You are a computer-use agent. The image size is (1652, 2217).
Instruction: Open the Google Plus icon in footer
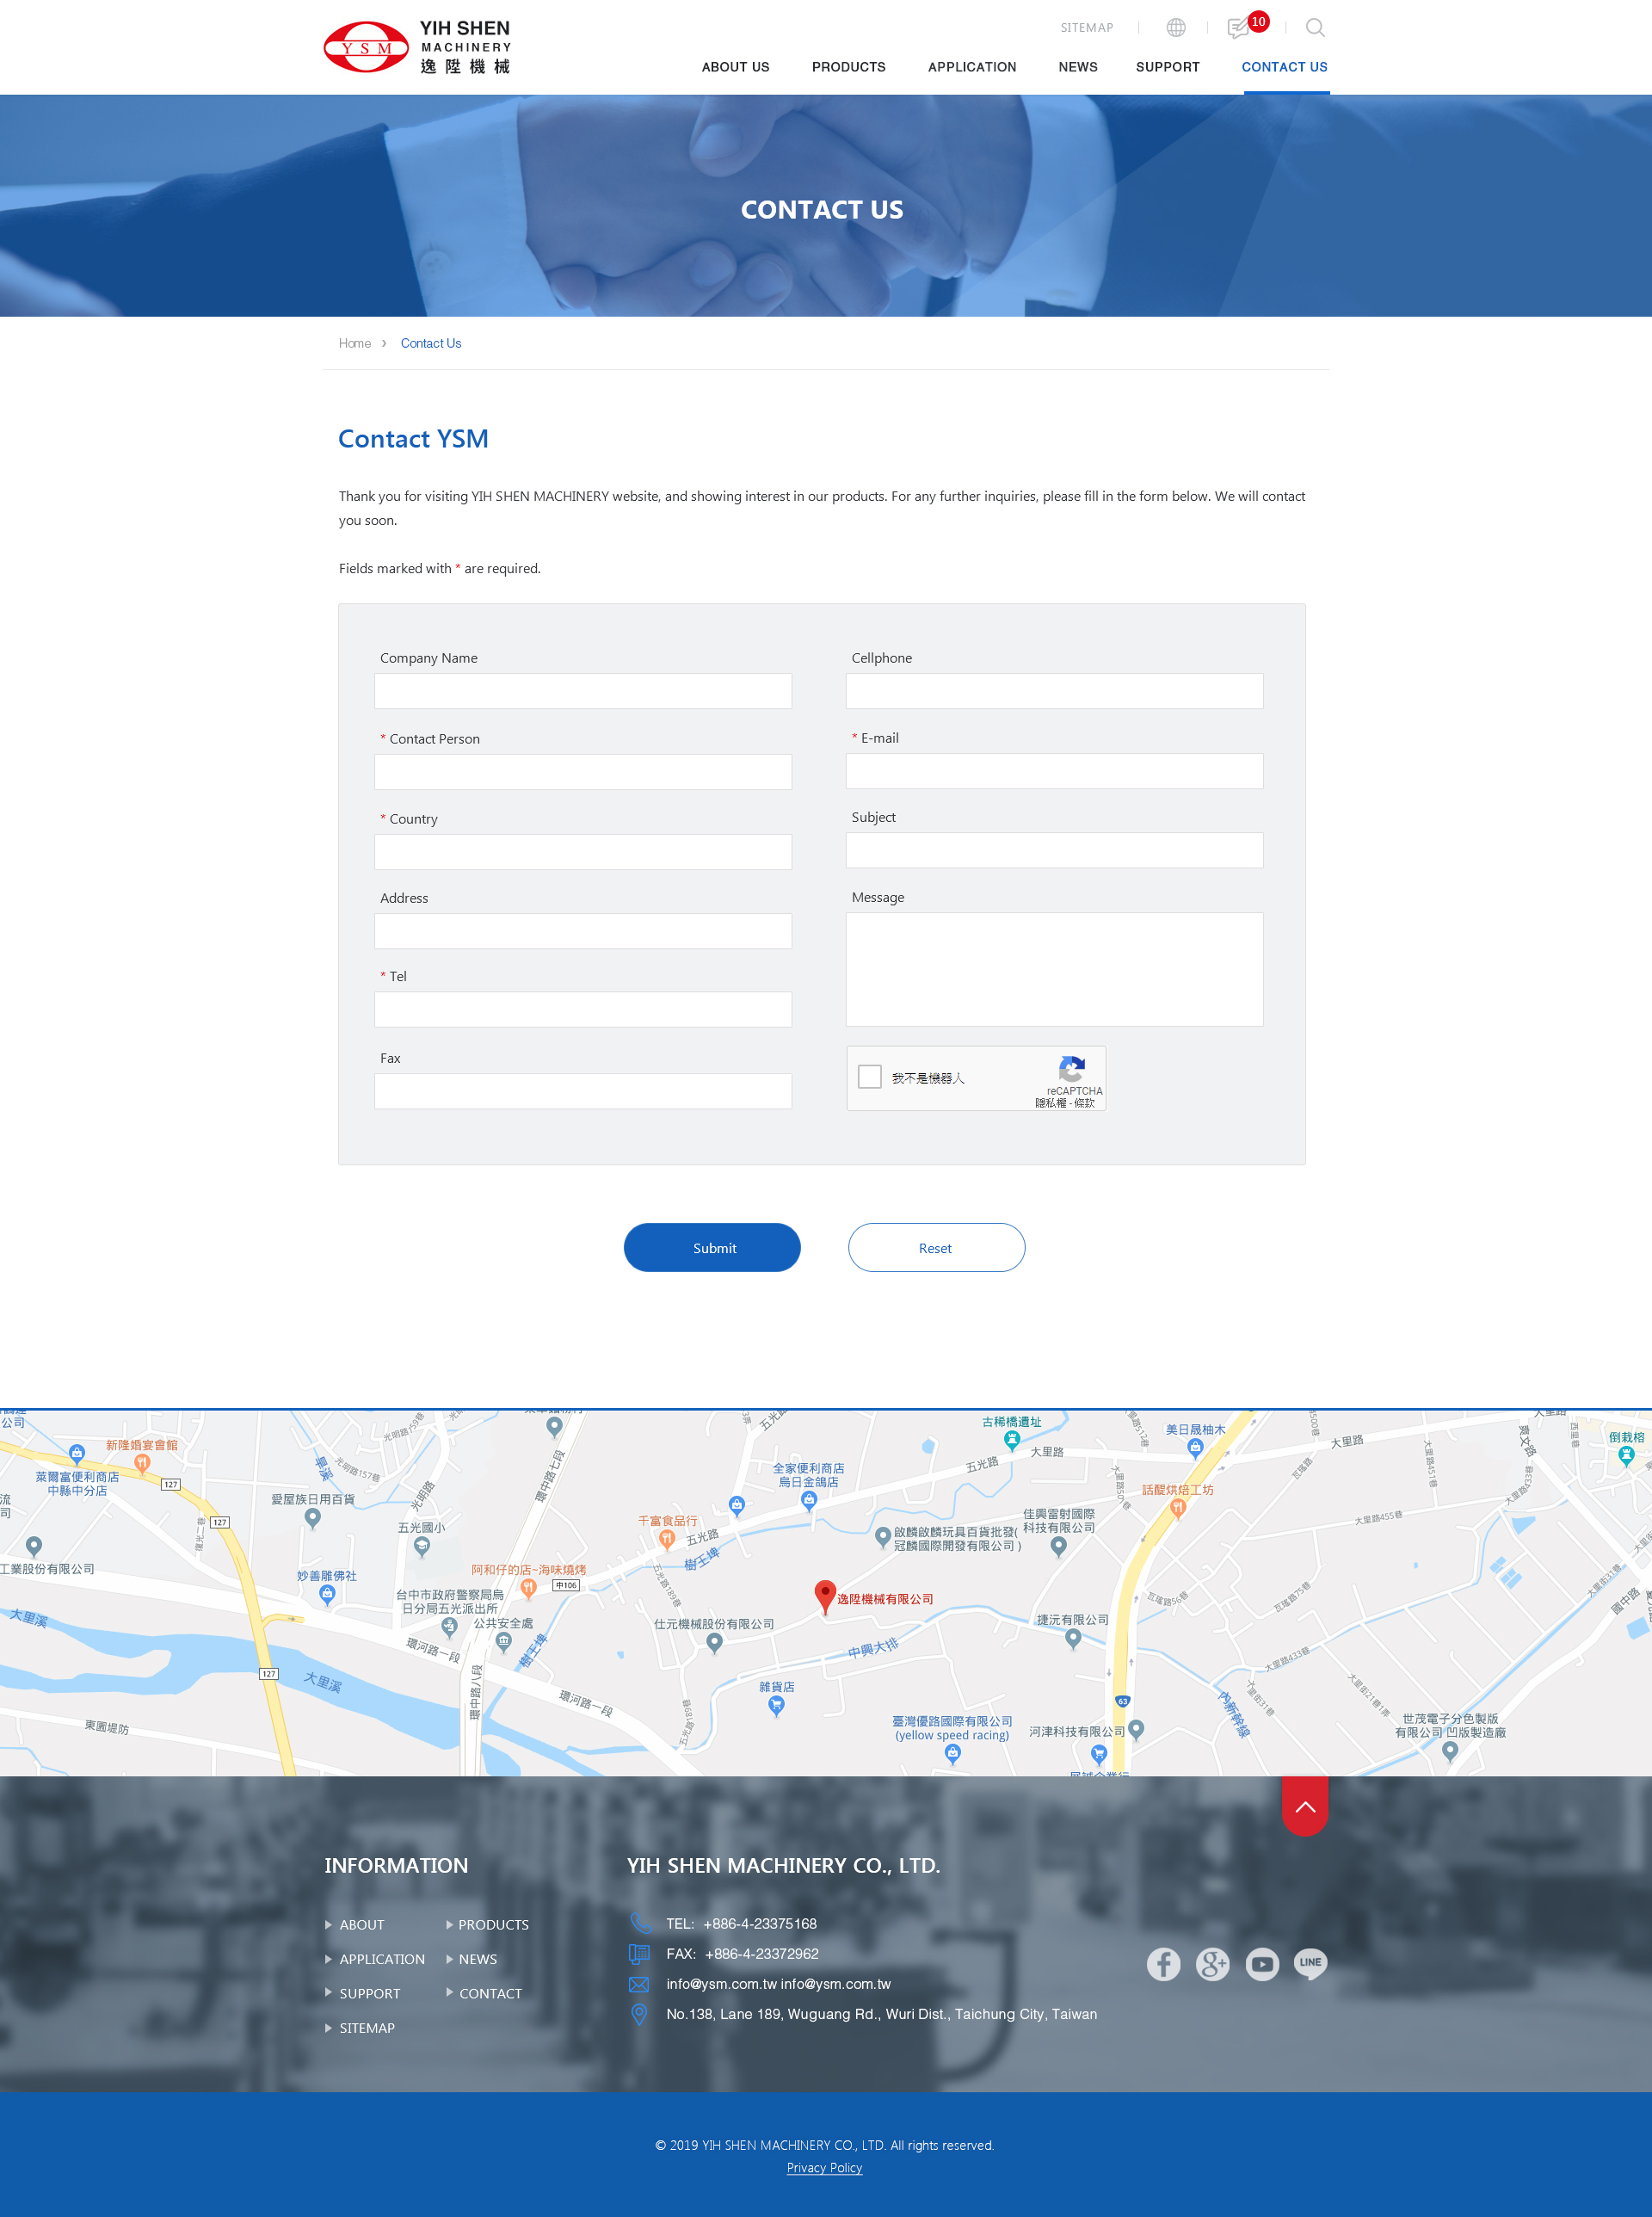click(x=1212, y=1964)
